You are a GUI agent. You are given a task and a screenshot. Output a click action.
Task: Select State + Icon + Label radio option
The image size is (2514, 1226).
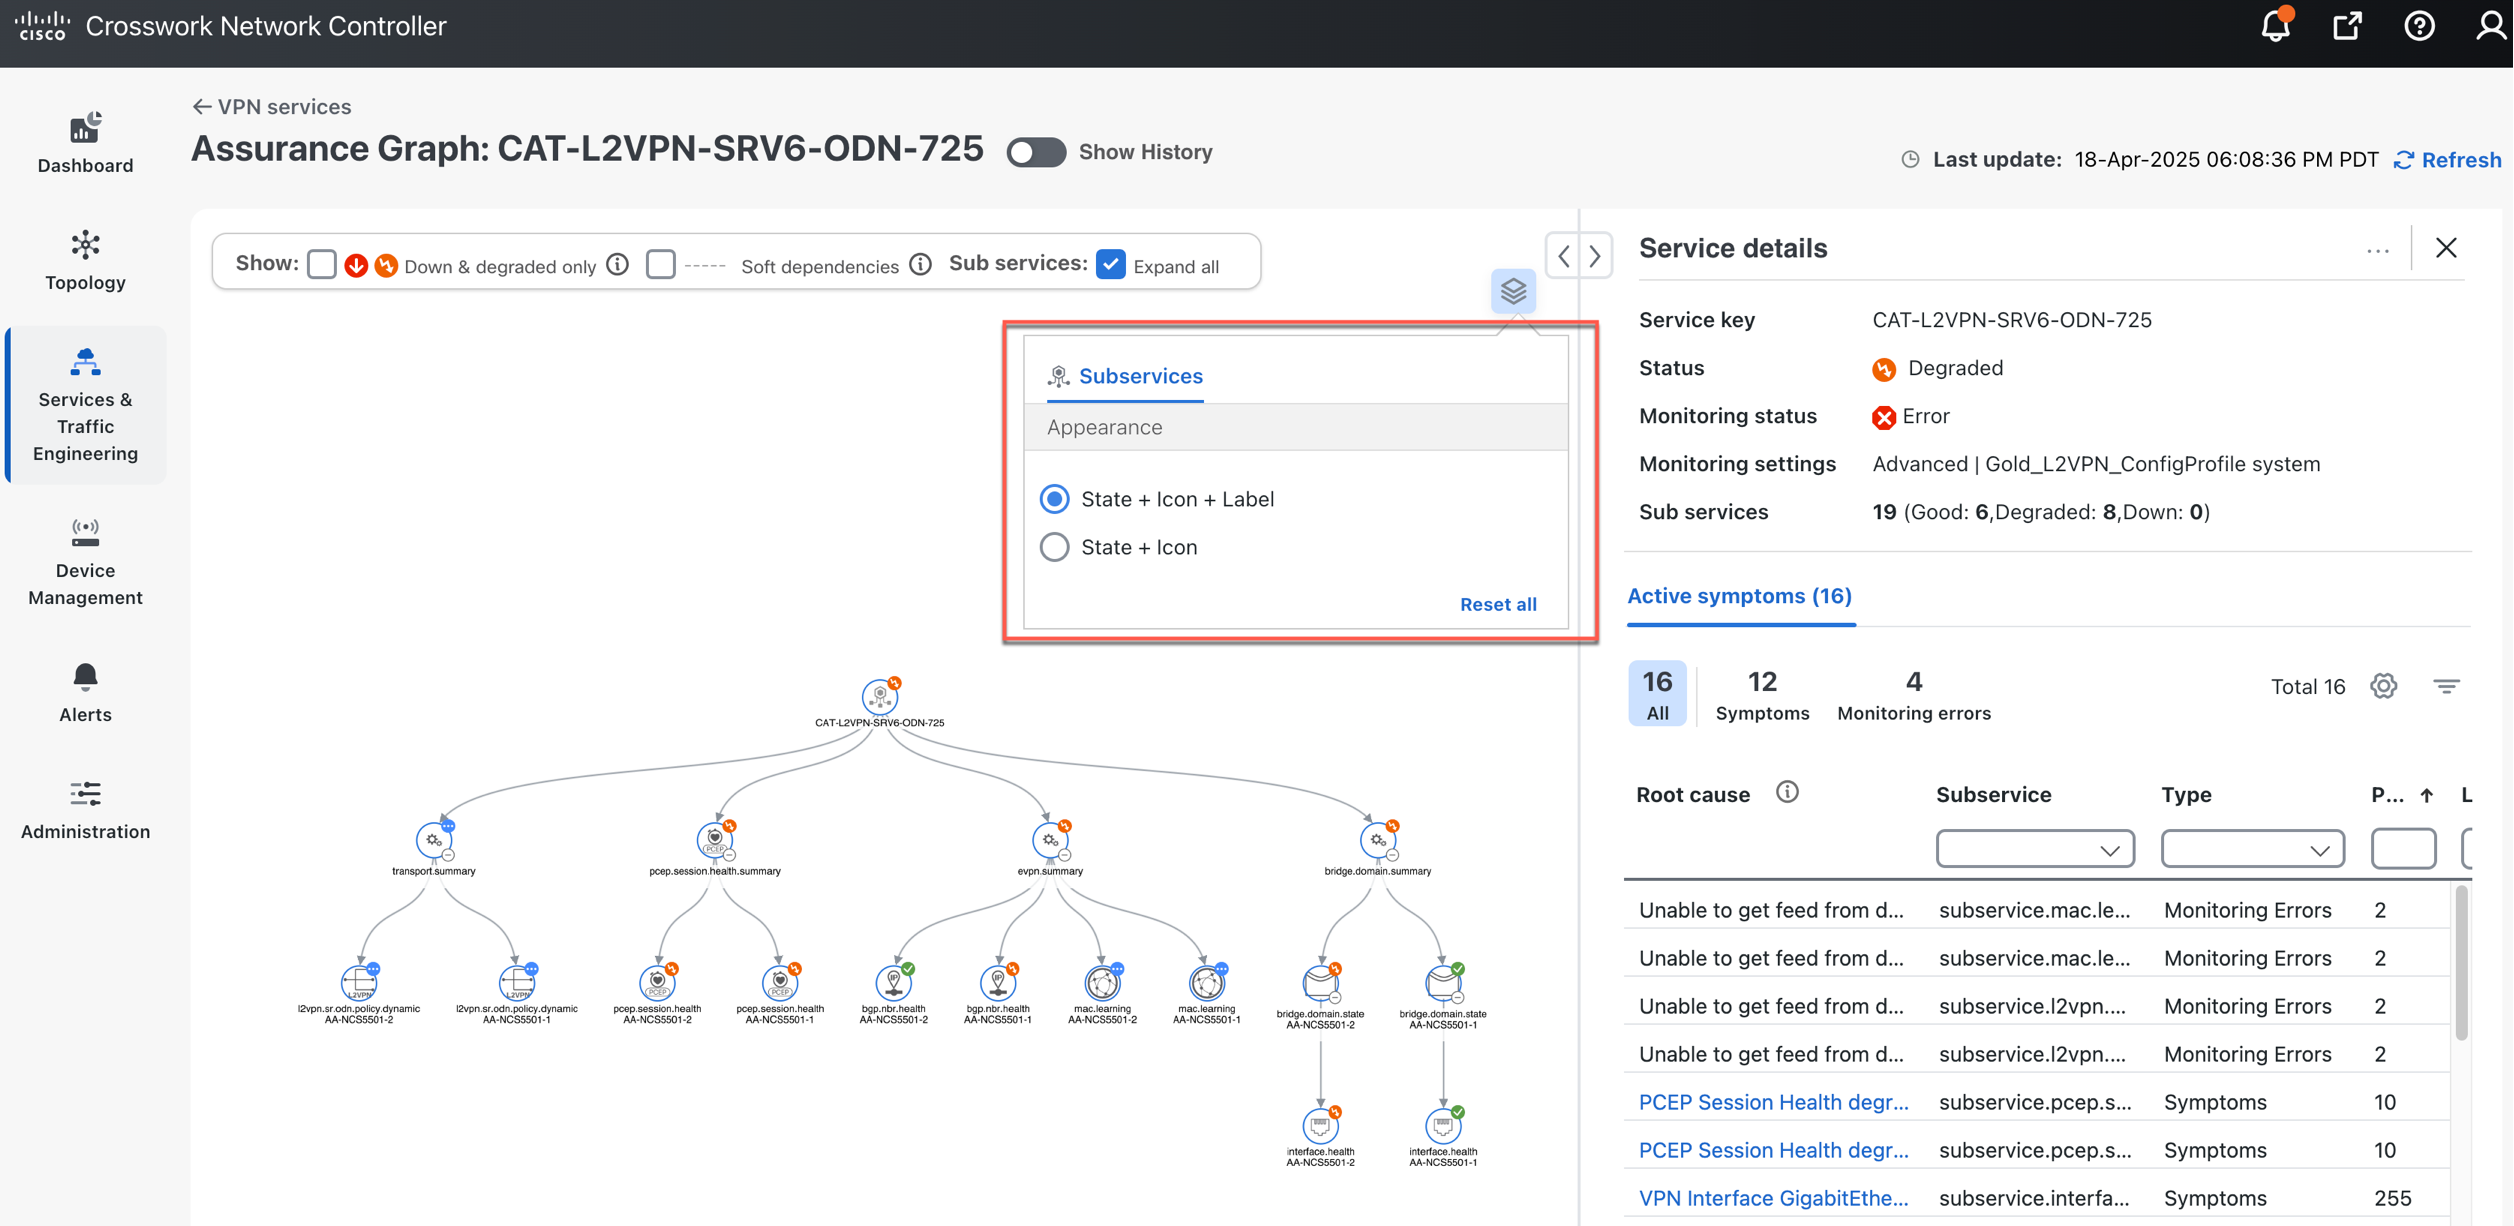click(1054, 499)
